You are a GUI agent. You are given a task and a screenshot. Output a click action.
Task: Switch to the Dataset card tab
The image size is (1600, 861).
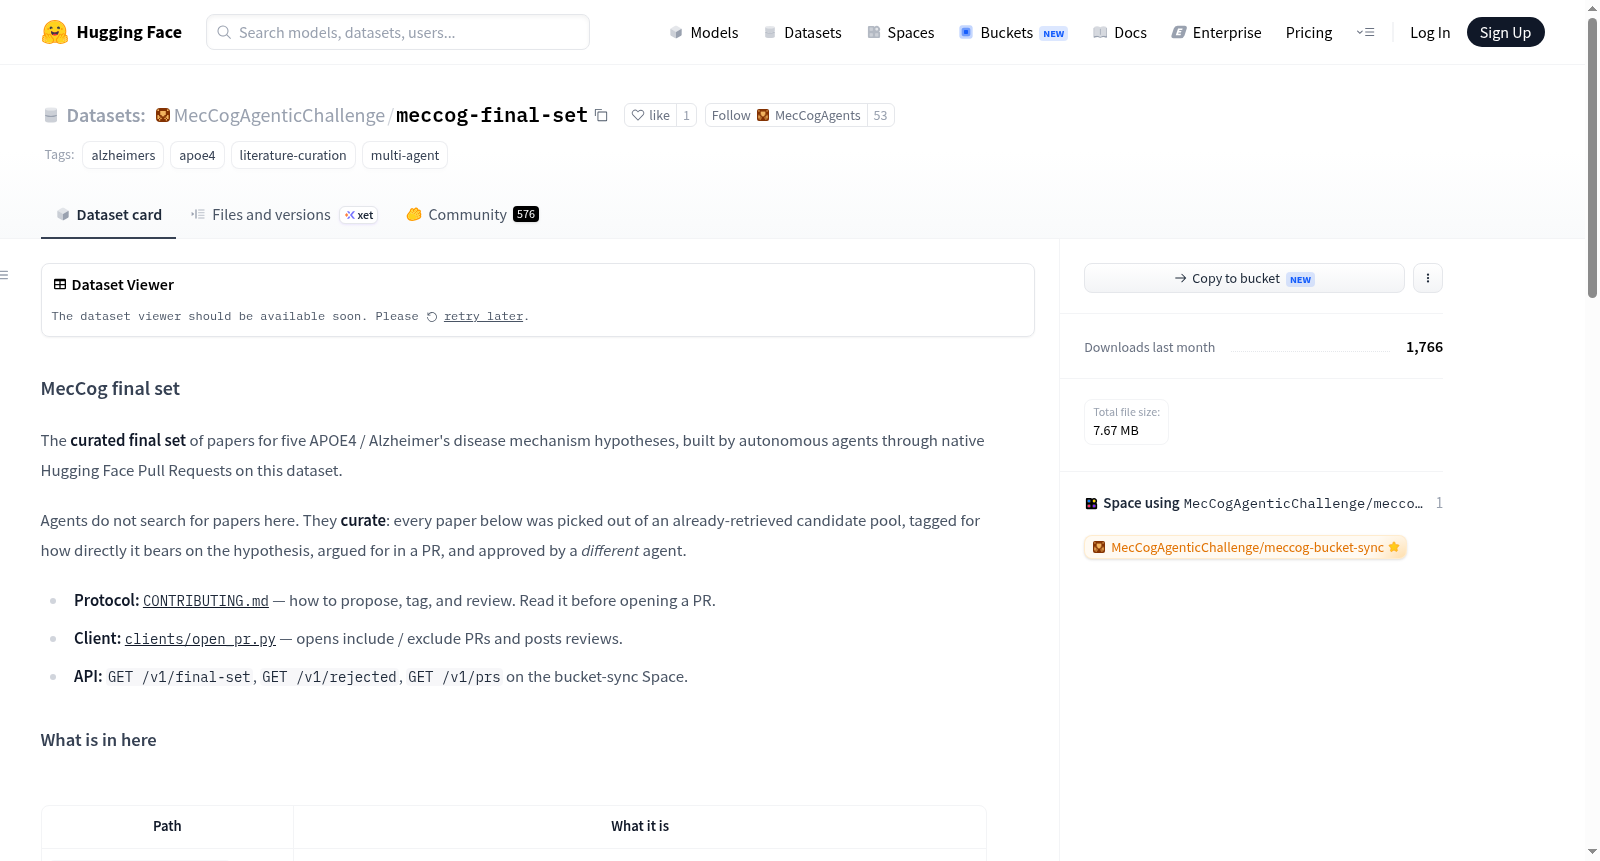pos(109,215)
